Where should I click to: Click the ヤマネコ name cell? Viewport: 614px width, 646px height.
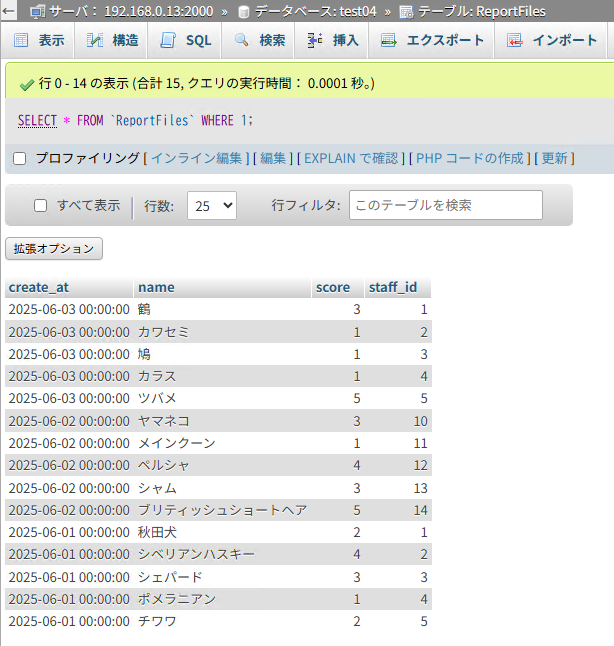coord(222,421)
